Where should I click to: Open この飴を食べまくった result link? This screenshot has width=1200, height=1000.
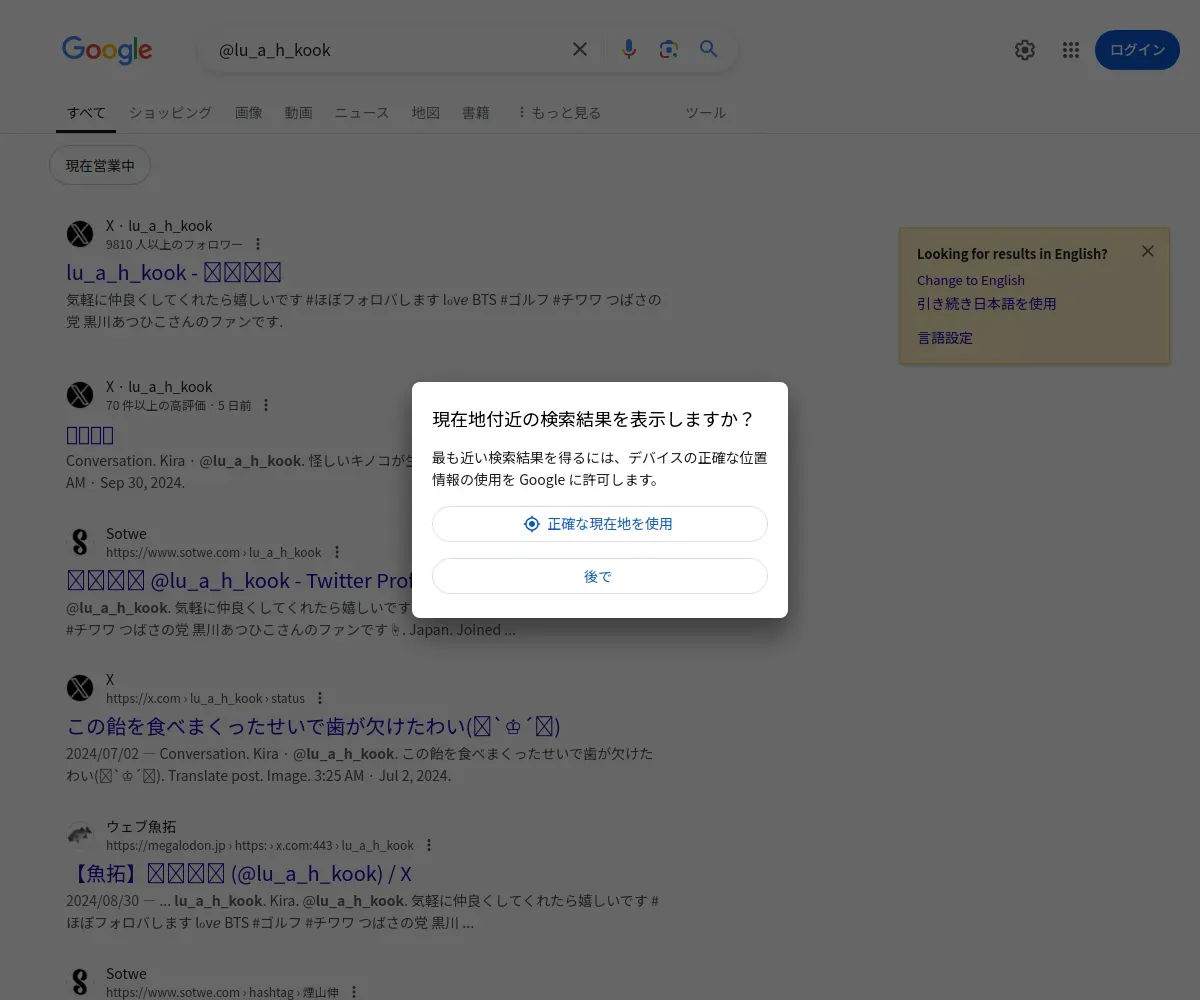point(313,726)
